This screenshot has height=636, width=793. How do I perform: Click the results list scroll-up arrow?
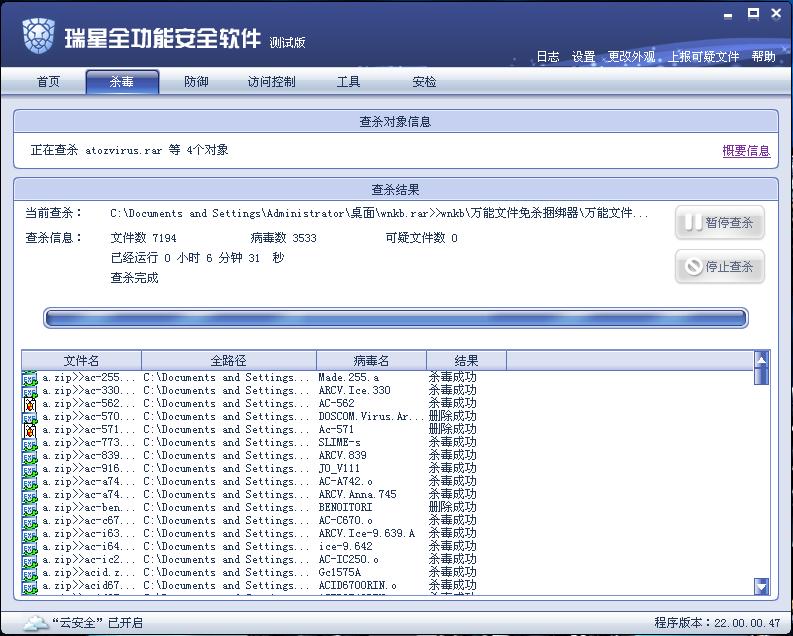pyautogui.click(x=761, y=358)
